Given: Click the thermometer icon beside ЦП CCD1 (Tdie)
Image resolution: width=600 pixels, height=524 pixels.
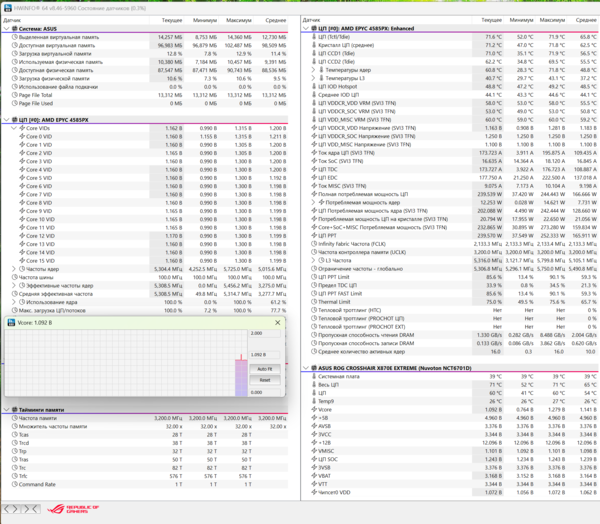Looking at the screenshot, I should click(314, 53).
